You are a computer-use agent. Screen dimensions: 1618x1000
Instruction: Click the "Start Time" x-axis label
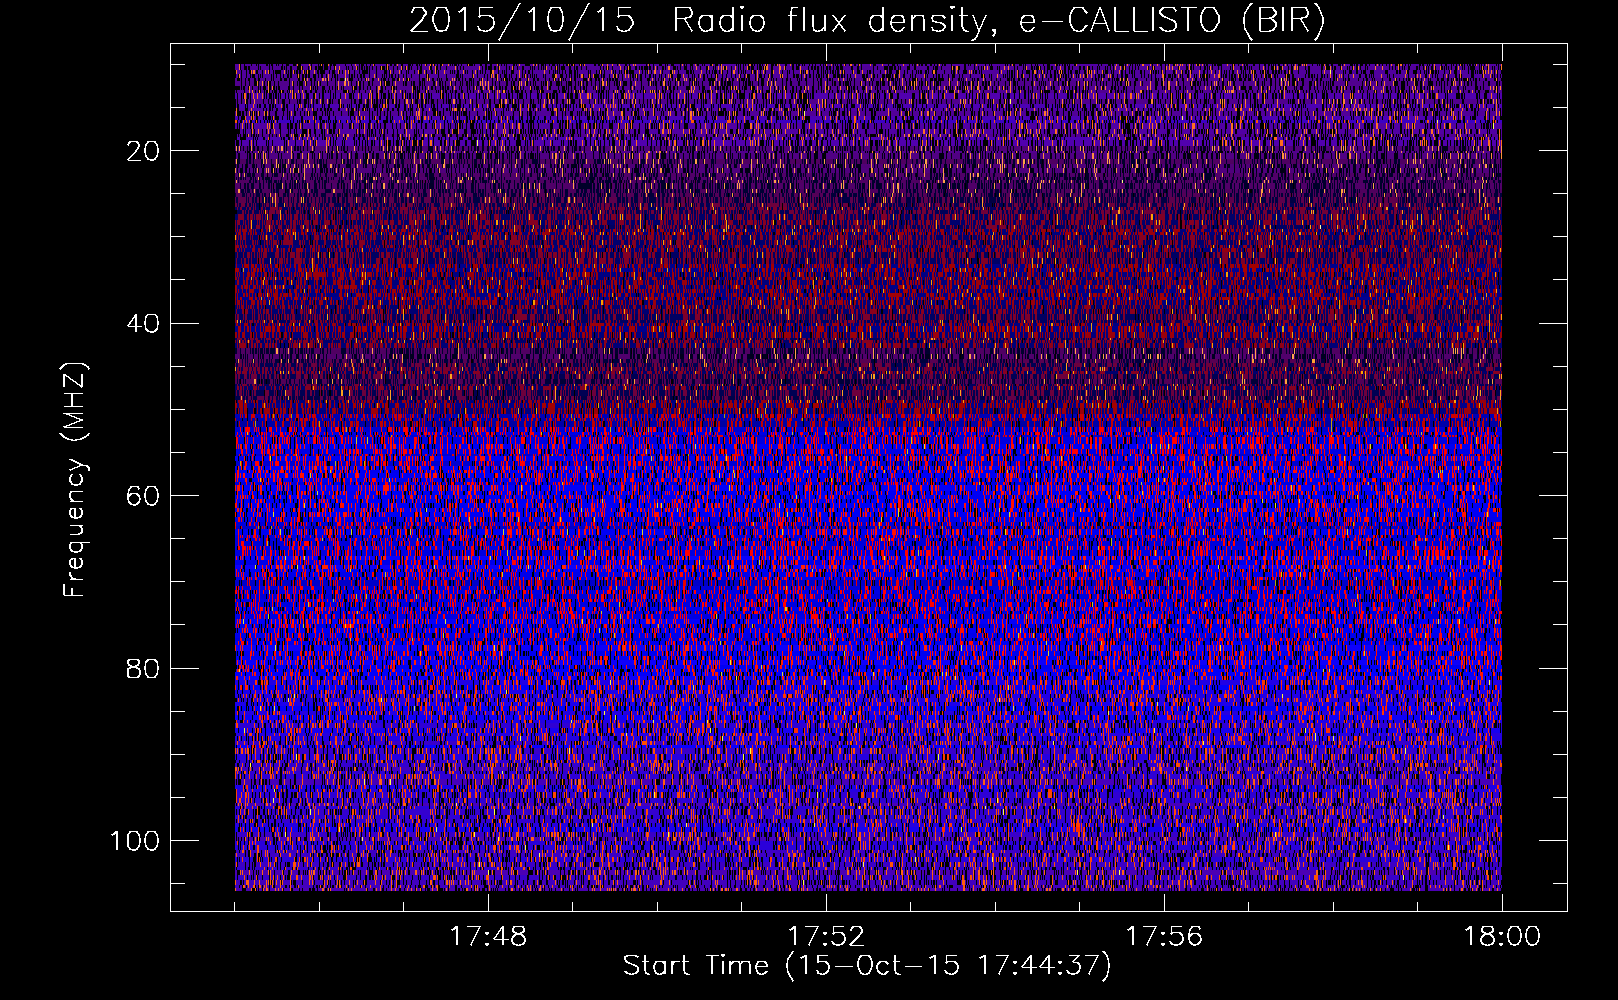pos(867,966)
